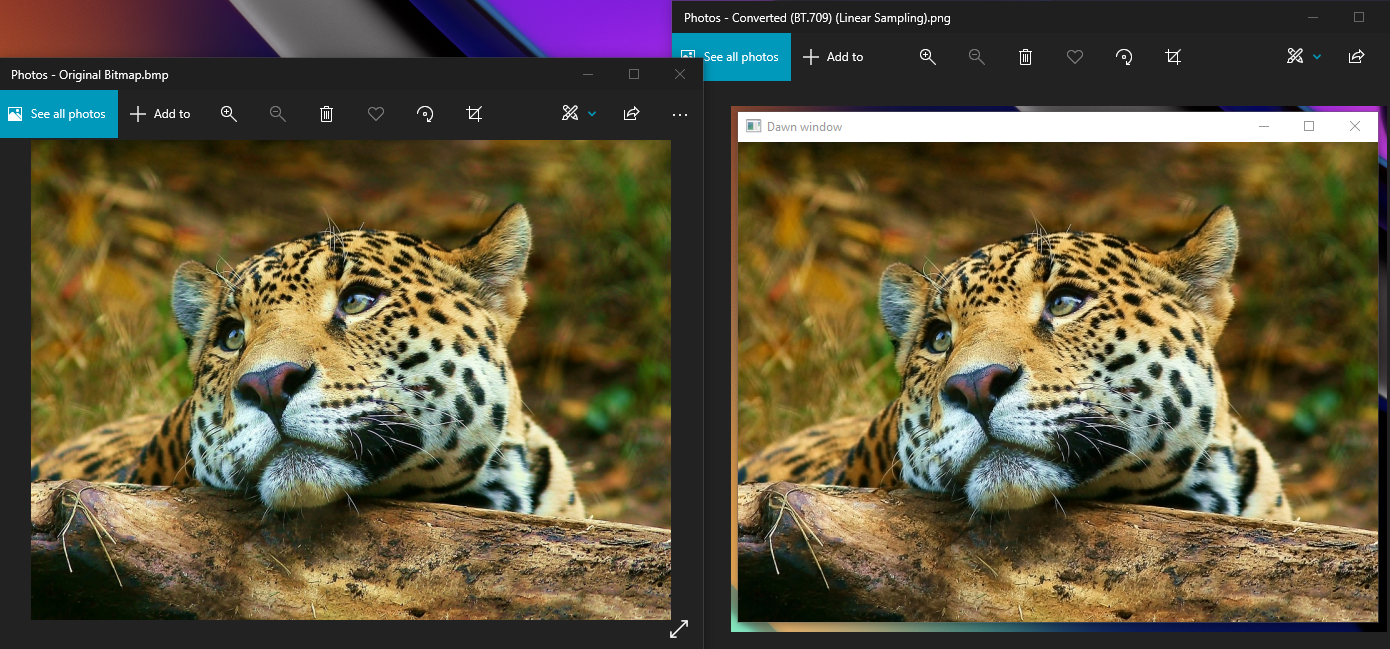The width and height of the screenshot is (1390, 649).
Task: Click the Rotate icon for Original Bitmap.bmp
Action: [425, 114]
